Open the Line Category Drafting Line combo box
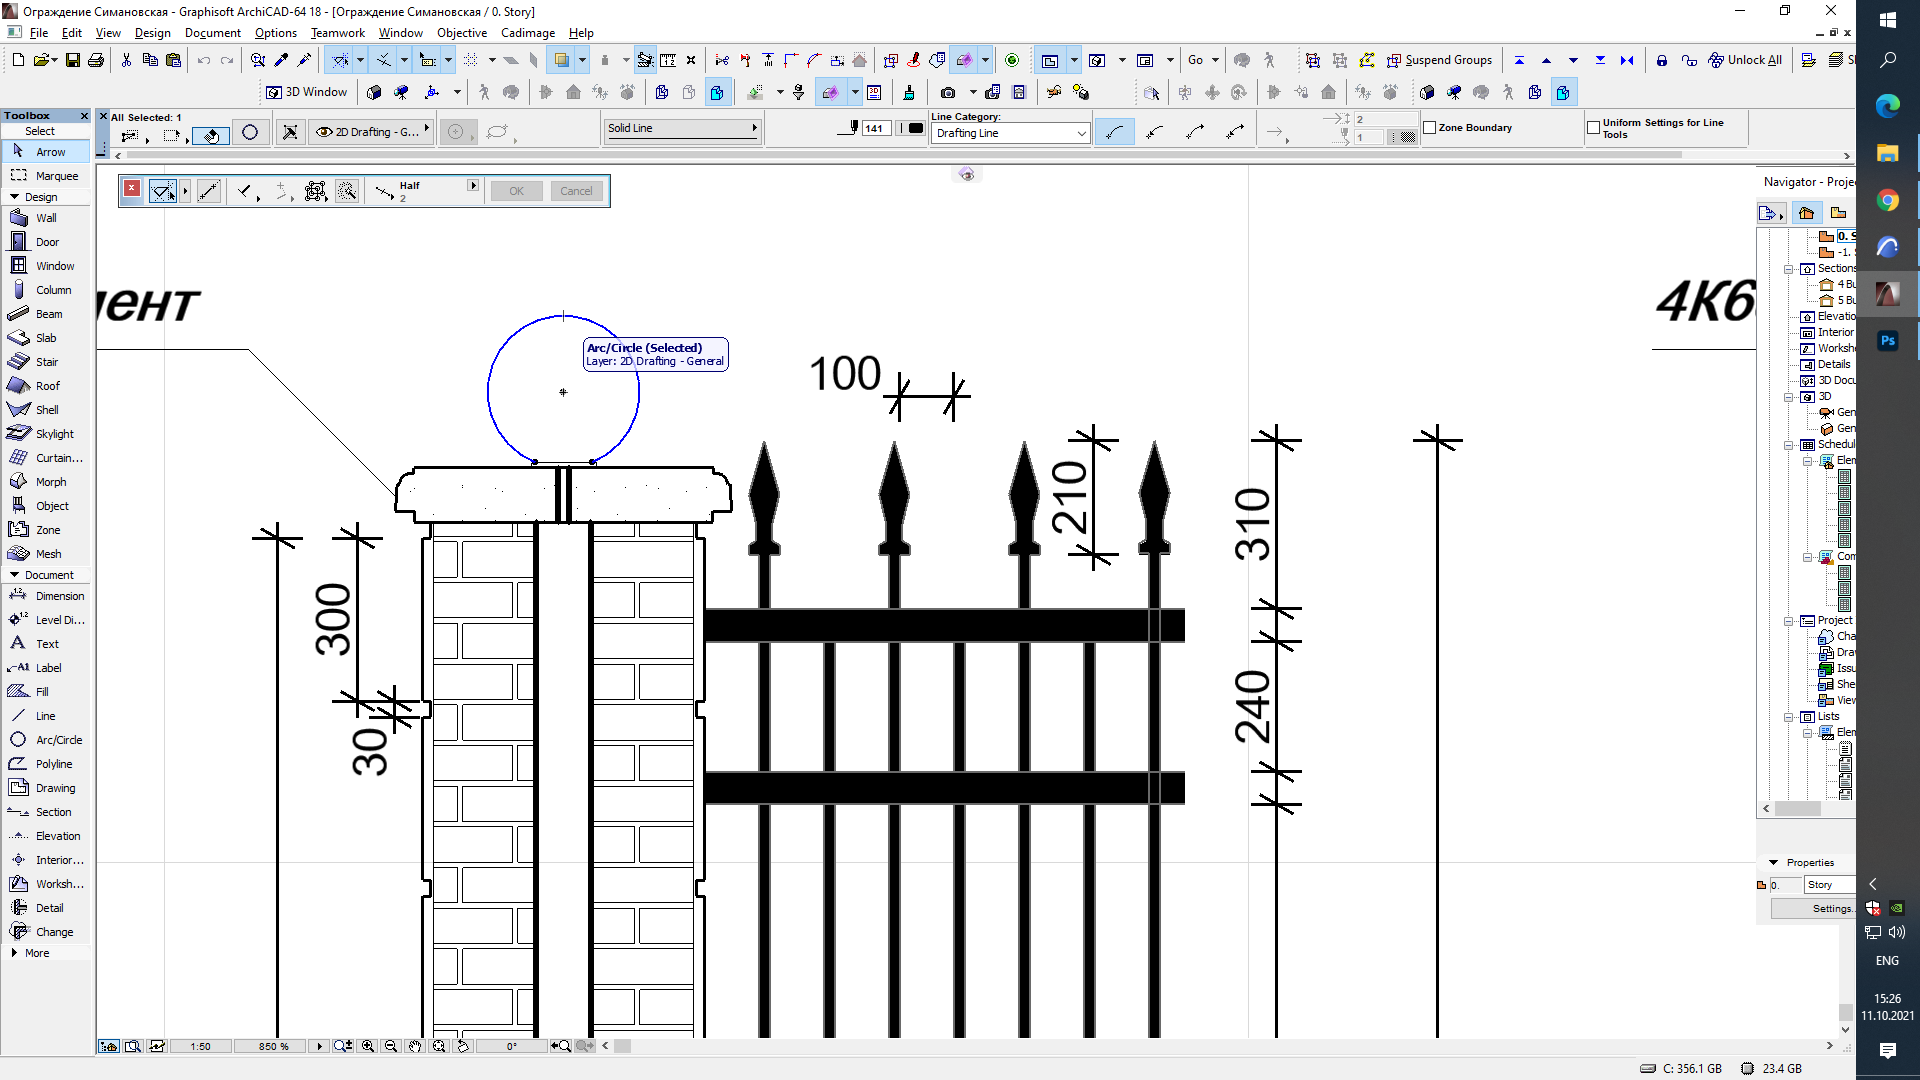The image size is (1920, 1080). click(1010, 133)
